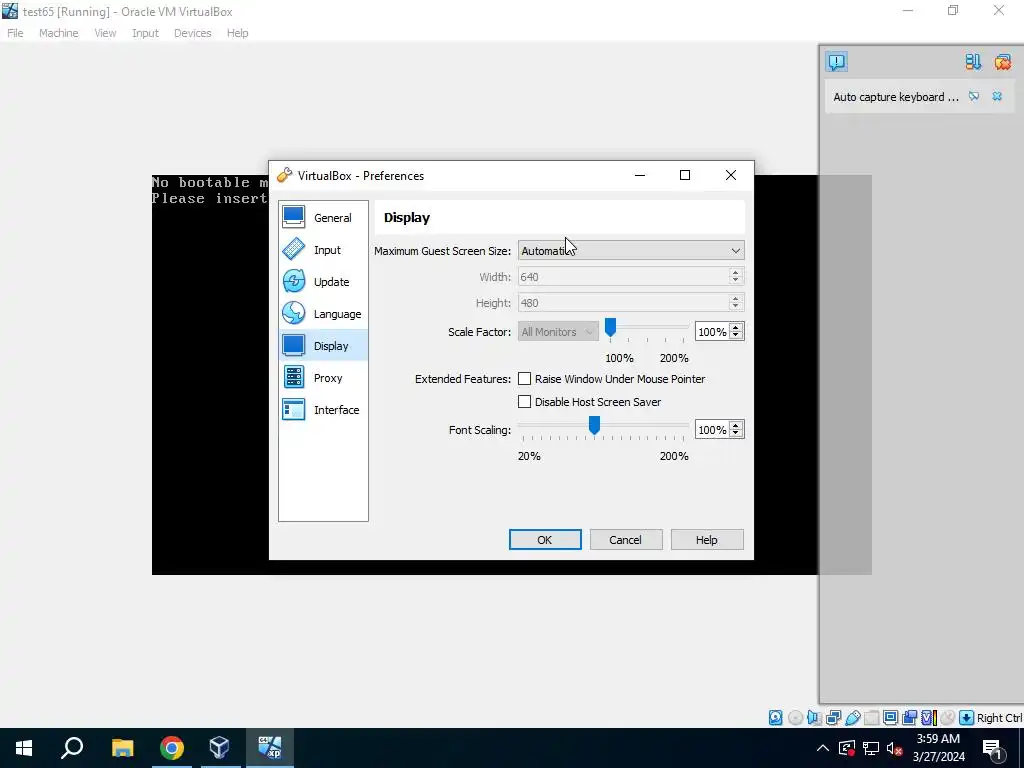This screenshot has width=1024, height=768.
Task: Open the Windows Start menu
Action: pos(24,748)
